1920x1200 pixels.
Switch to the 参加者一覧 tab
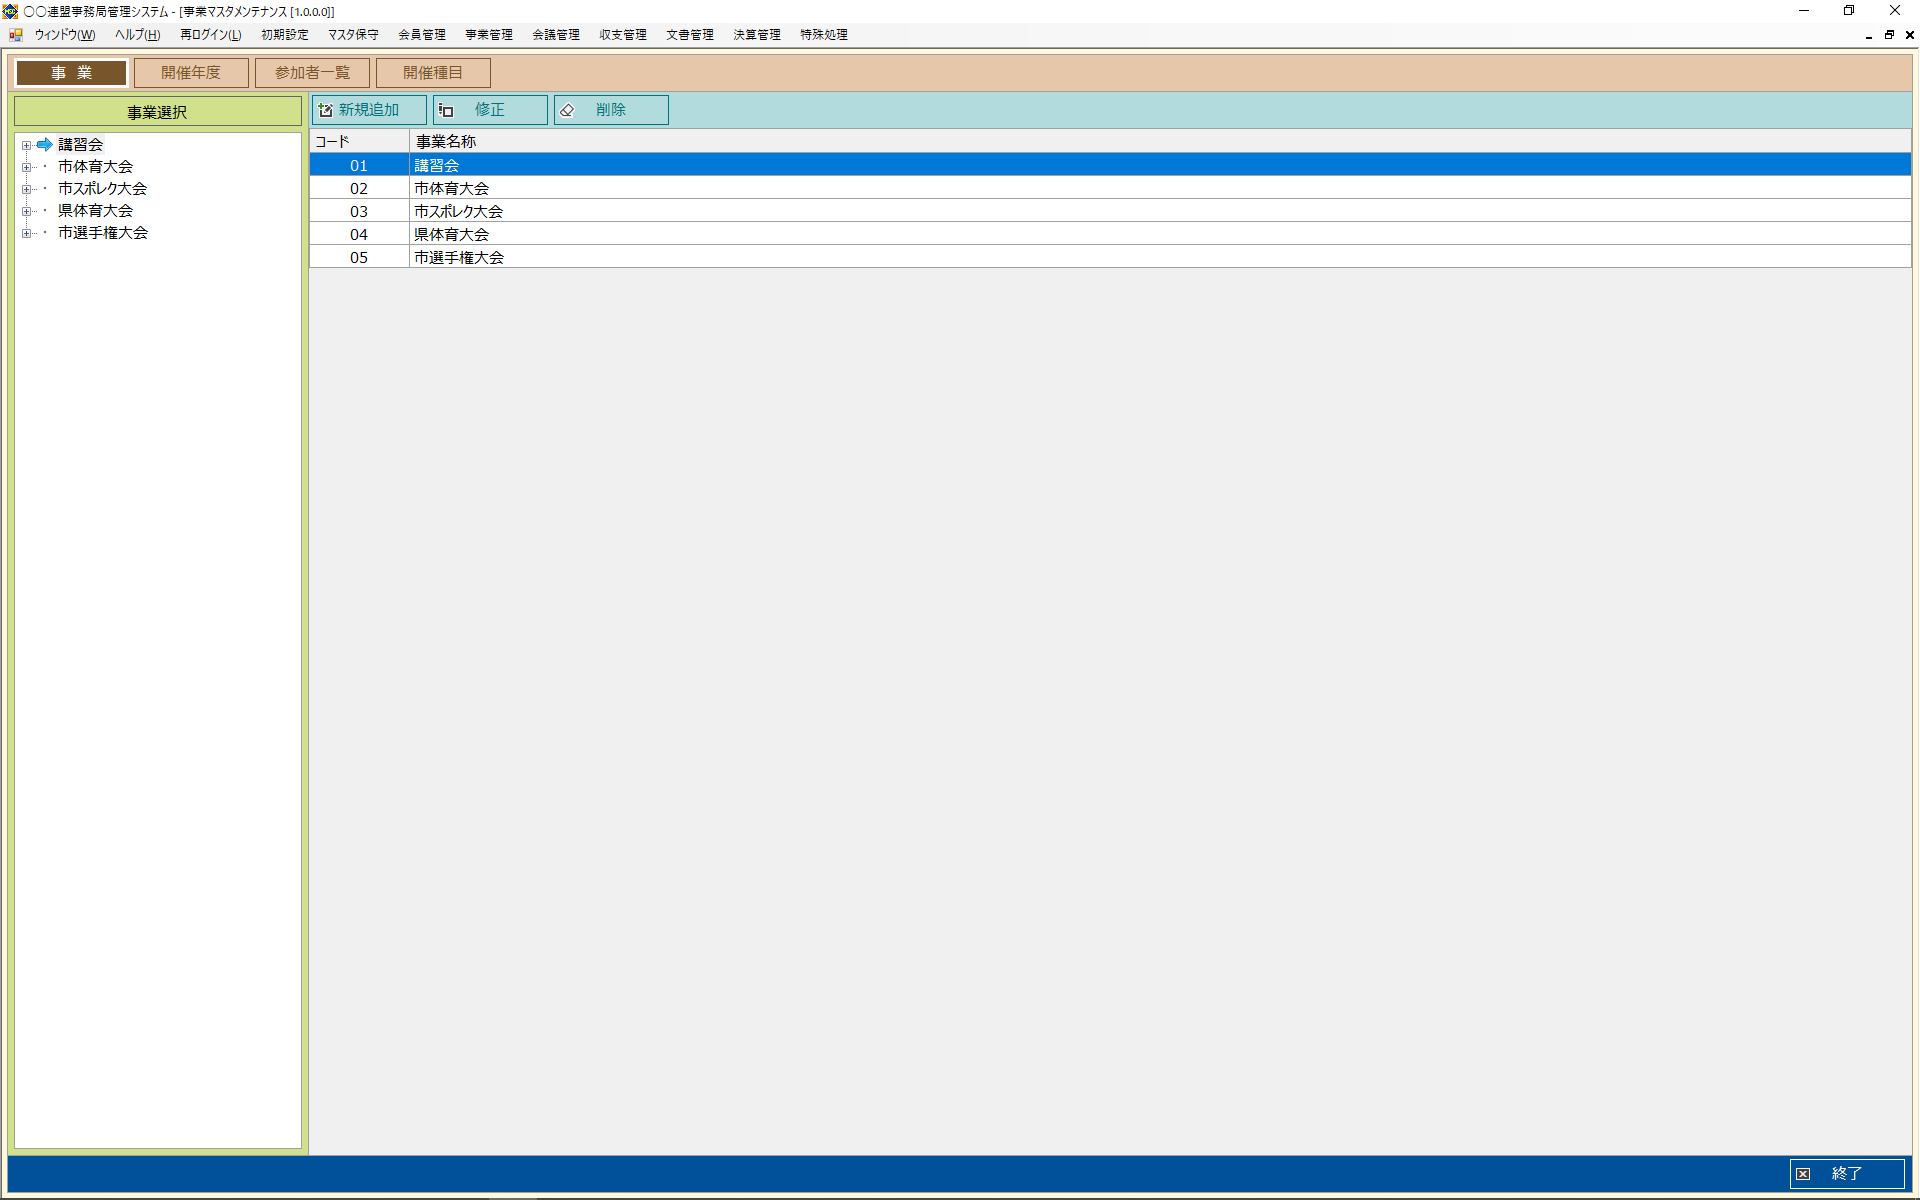[312, 73]
